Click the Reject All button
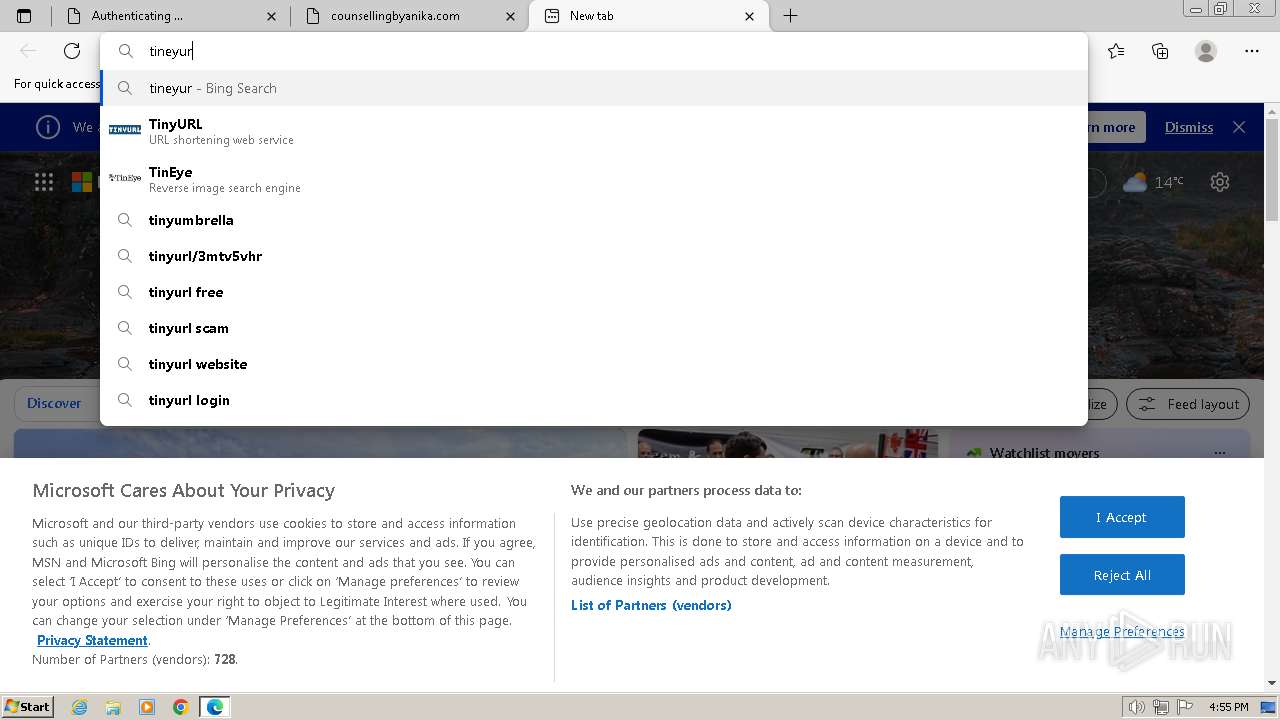 click(x=1122, y=575)
